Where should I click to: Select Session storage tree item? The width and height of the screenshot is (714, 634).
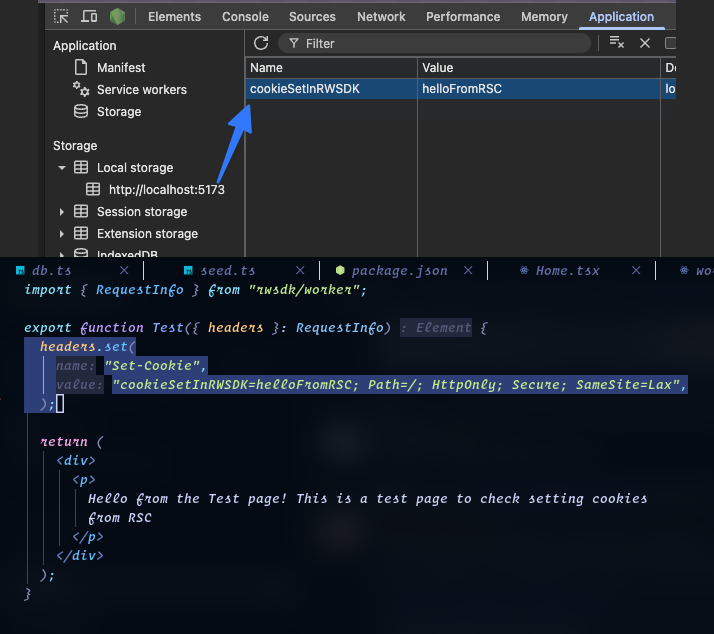click(142, 212)
